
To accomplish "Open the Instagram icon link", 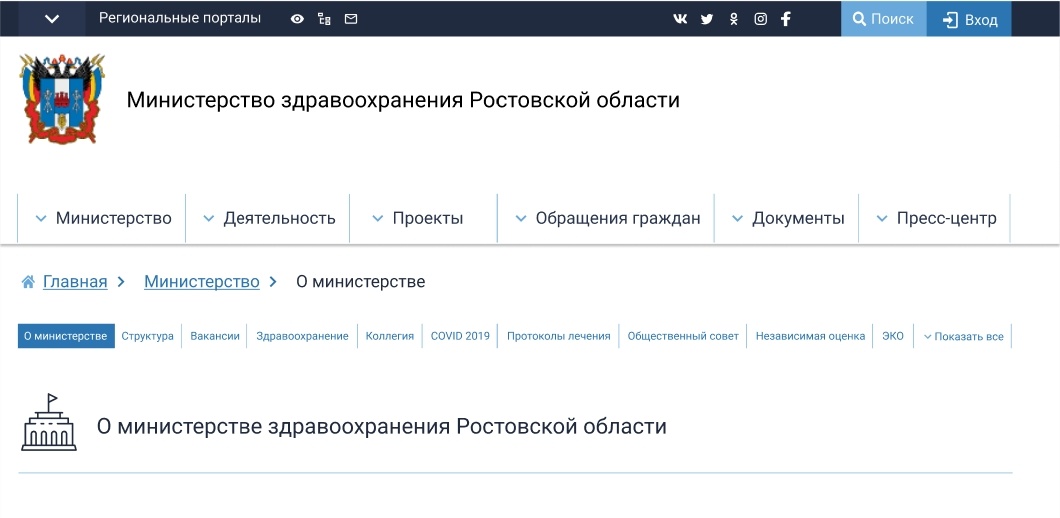I will (x=760, y=19).
